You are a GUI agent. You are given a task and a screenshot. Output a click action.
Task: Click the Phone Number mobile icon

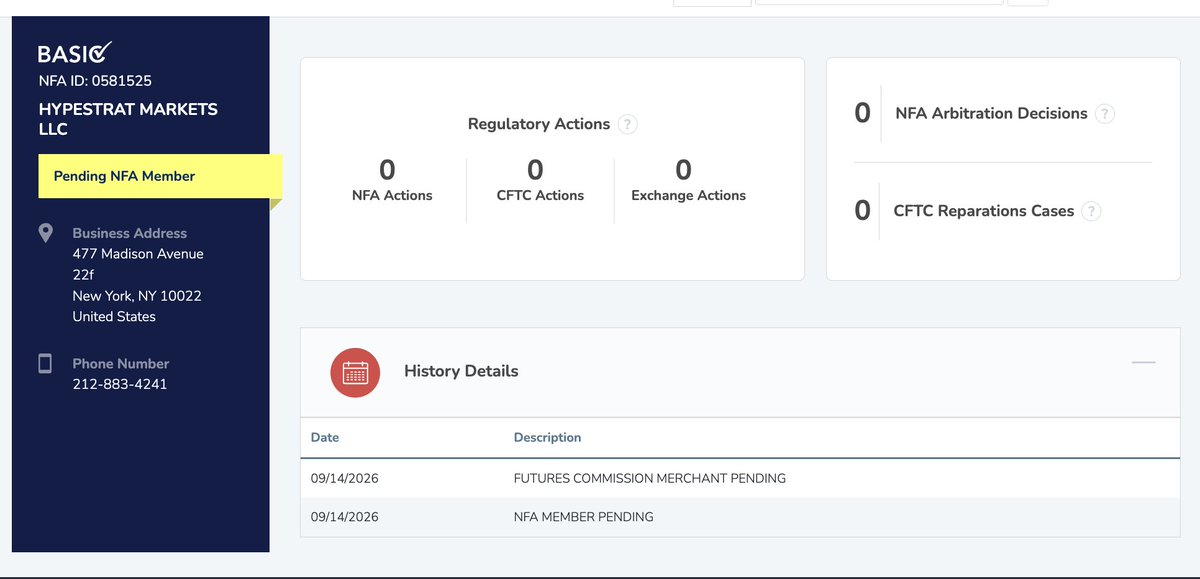(45, 363)
